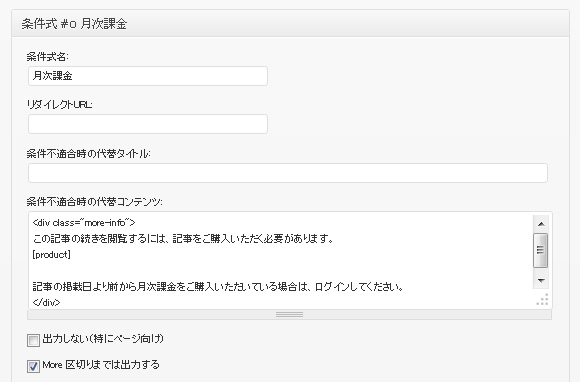Uncheck the More 区切りまでは出力する checkbox
Image resolution: width=580 pixels, height=382 pixels.
click(33, 366)
